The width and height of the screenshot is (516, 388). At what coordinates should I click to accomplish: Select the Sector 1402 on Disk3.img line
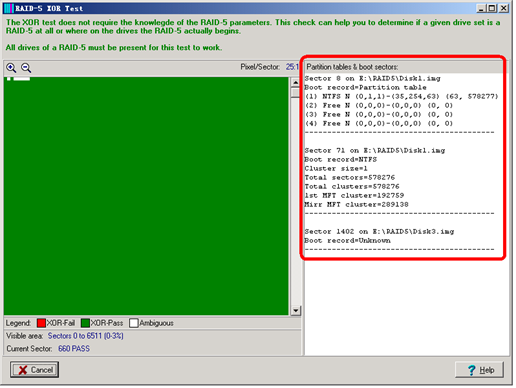379,232
